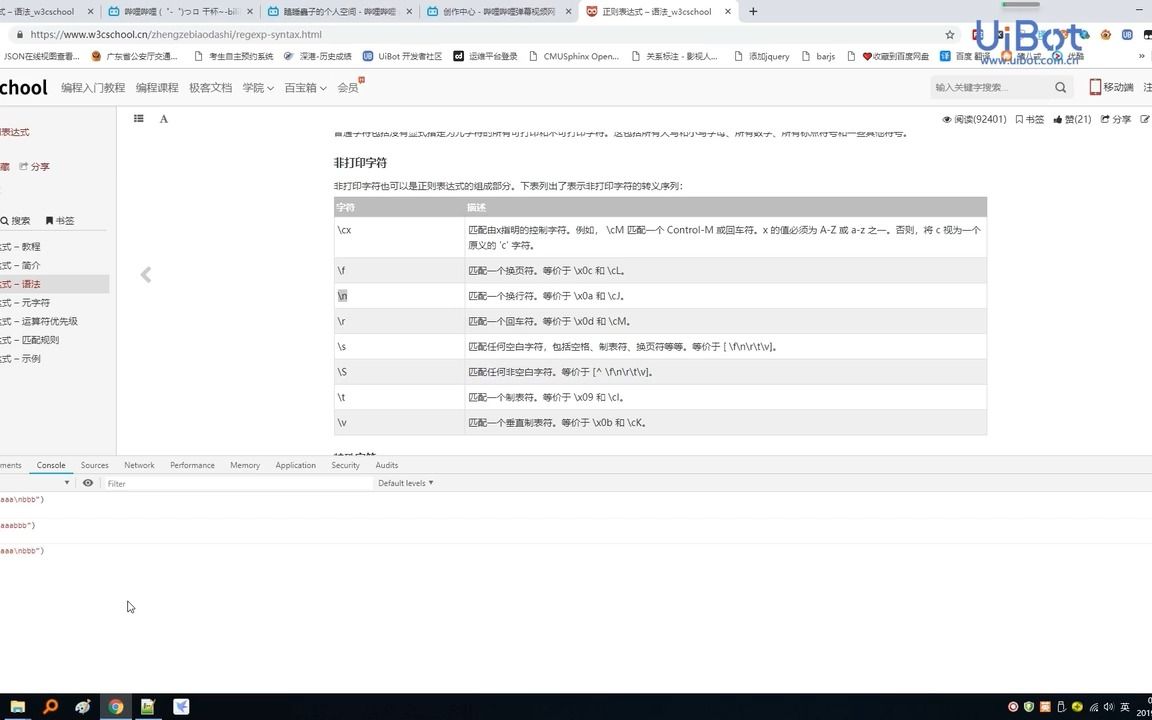This screenshot has width=1152, height=720.
Task: Select the 移动端 mobile phone icon
Action: pos(1096,87)
